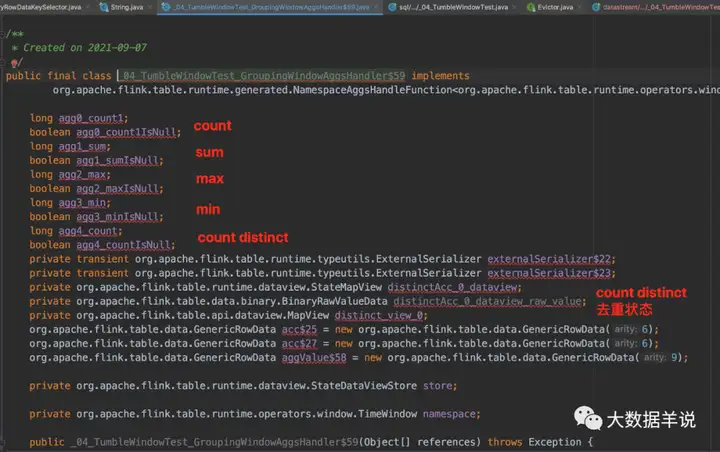Close the Evictor.java tab
The width and height of the screenshot is (720, 452).
pos(579,7)
